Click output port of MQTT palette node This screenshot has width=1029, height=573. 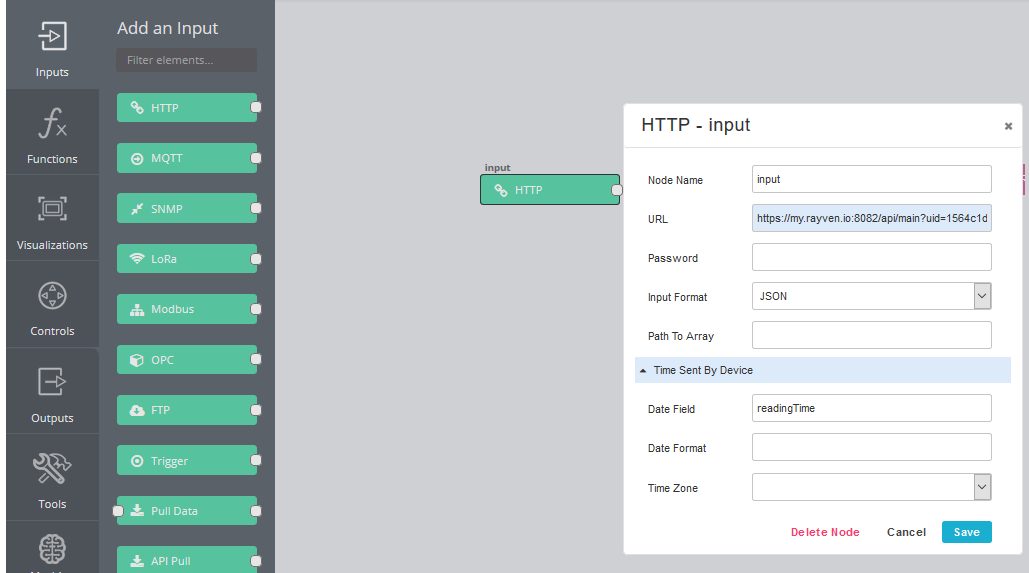[x=256, y=158]
